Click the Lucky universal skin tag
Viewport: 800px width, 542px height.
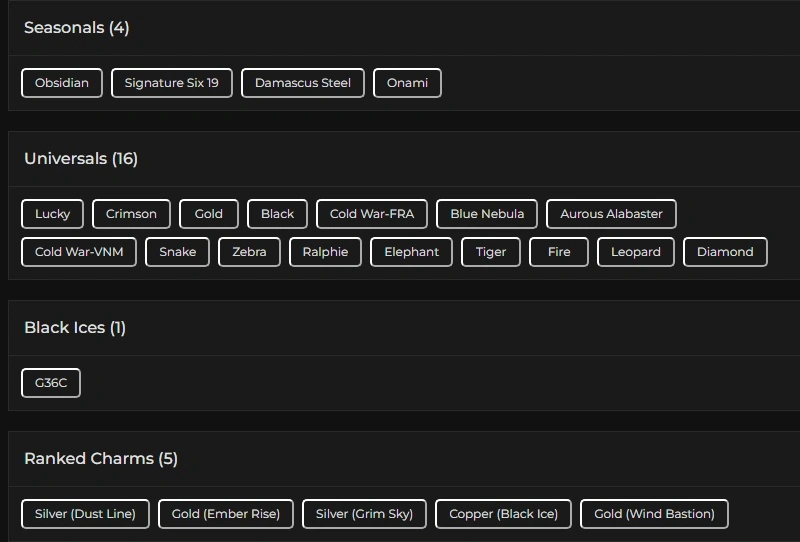click(53, 214)
